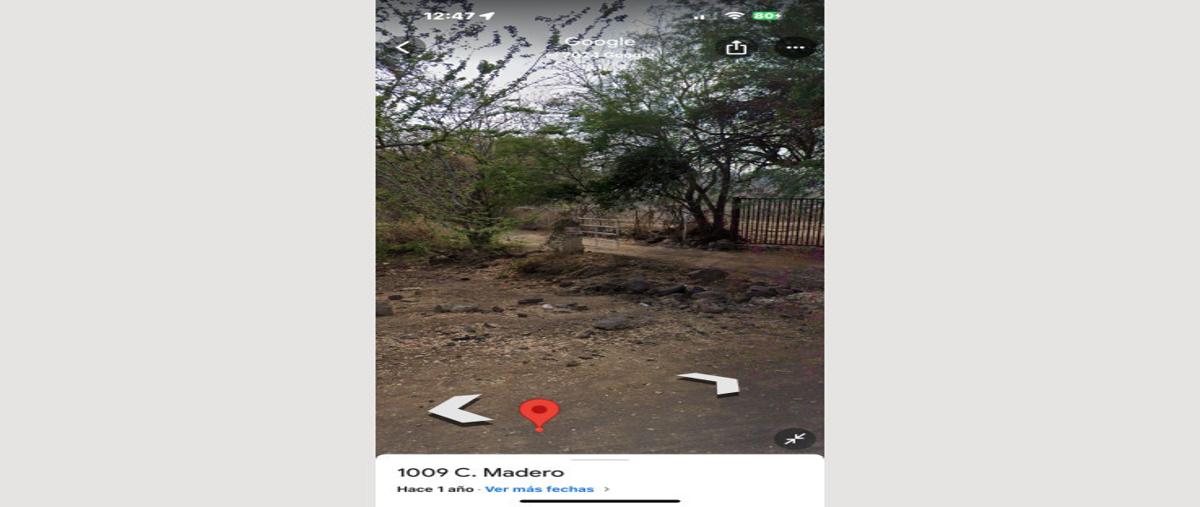Tap the metal fence in the street imagery

point(778,221)
